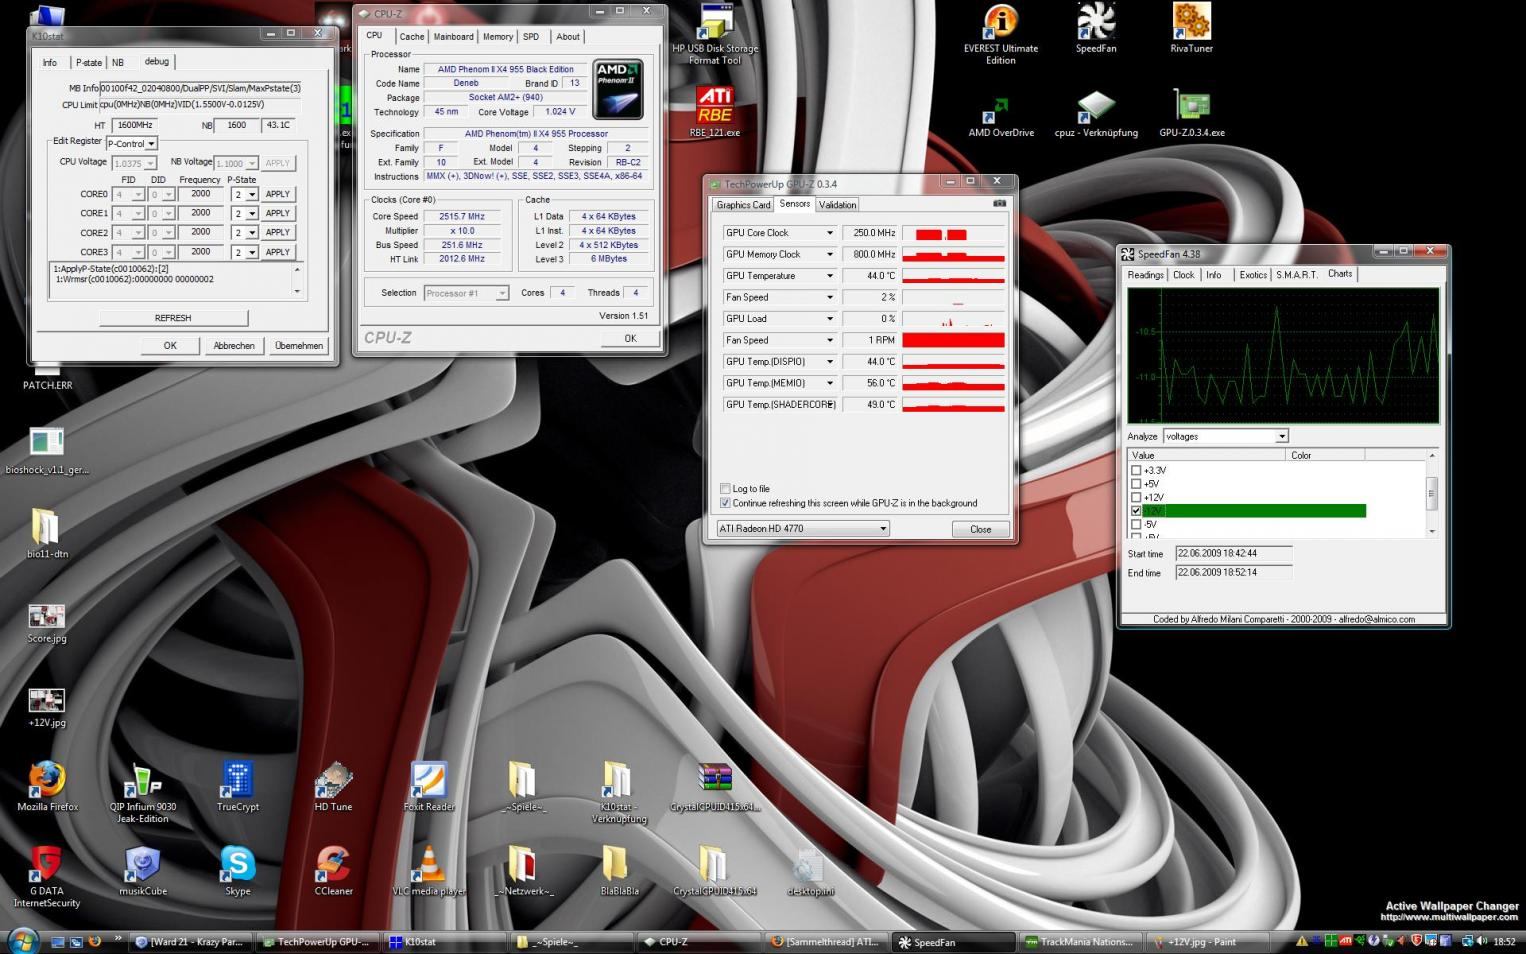1526x954 pixels.
Task: Open bioshock_v1.1 desktop file
Action: 47,451
